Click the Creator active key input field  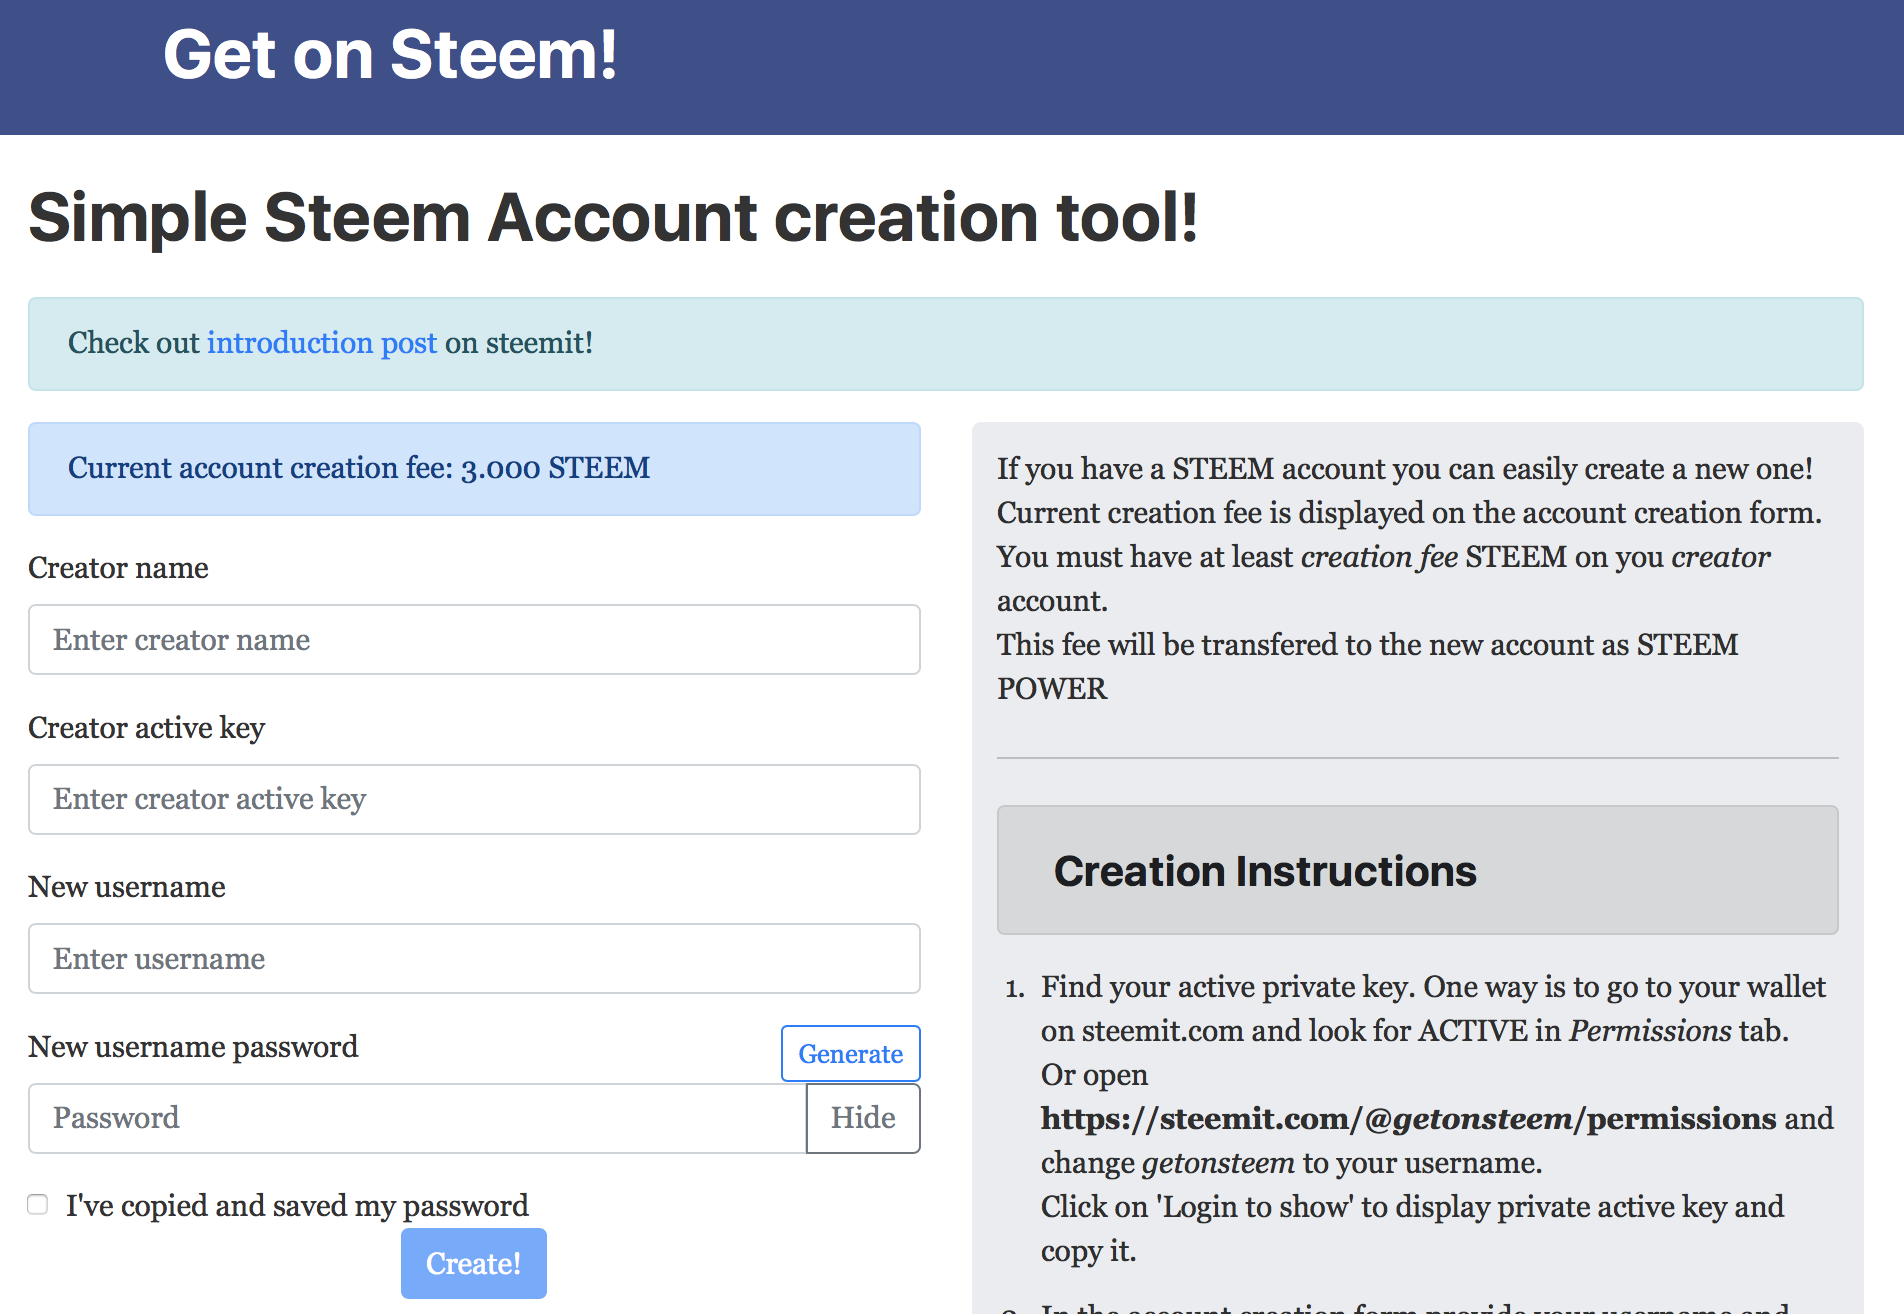tap(474, 799)
